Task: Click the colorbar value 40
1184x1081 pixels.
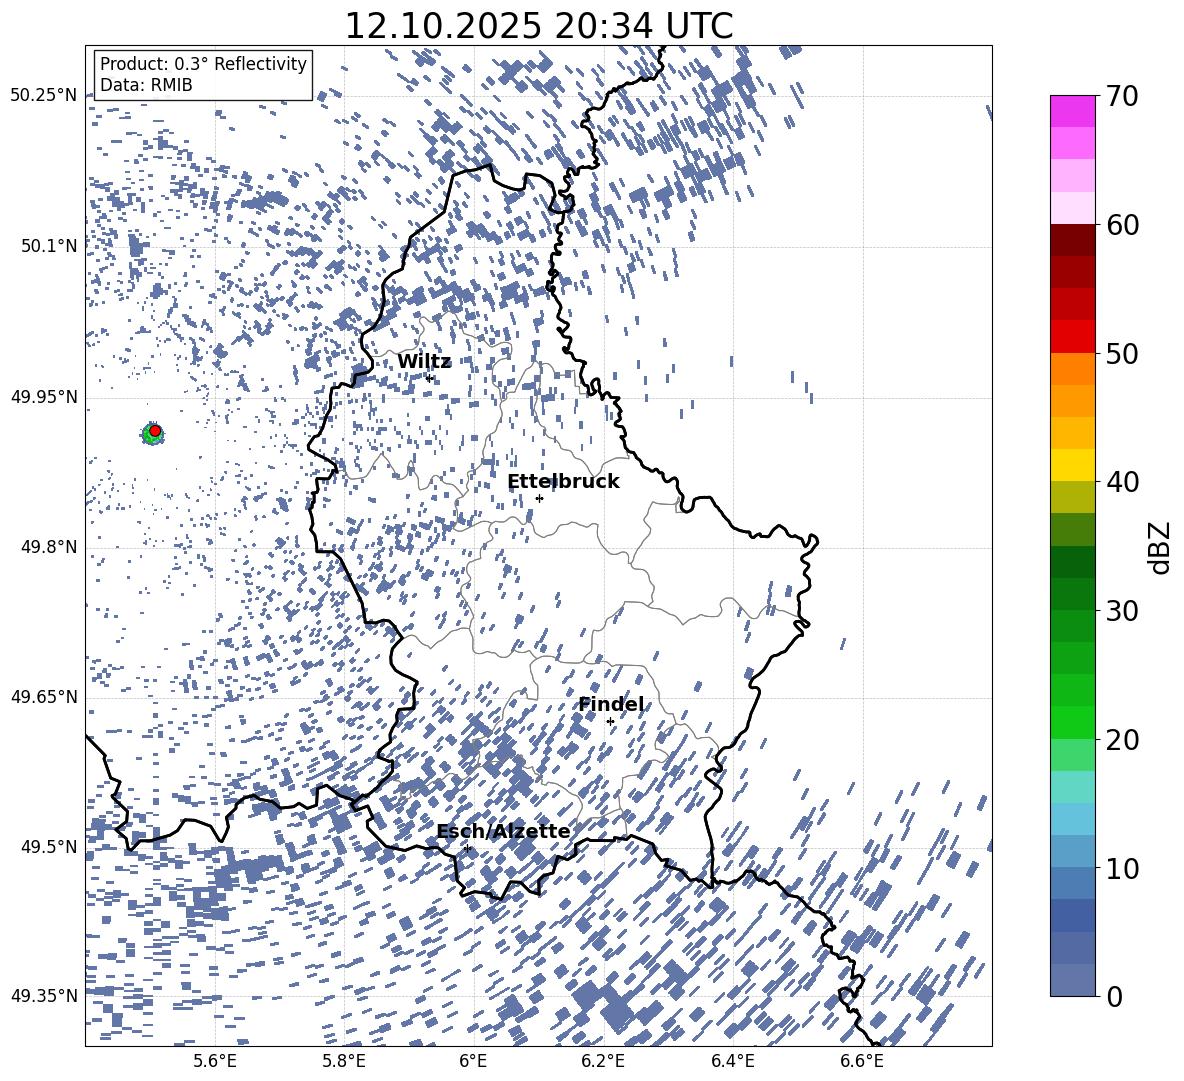Action: coord(1123,482)
